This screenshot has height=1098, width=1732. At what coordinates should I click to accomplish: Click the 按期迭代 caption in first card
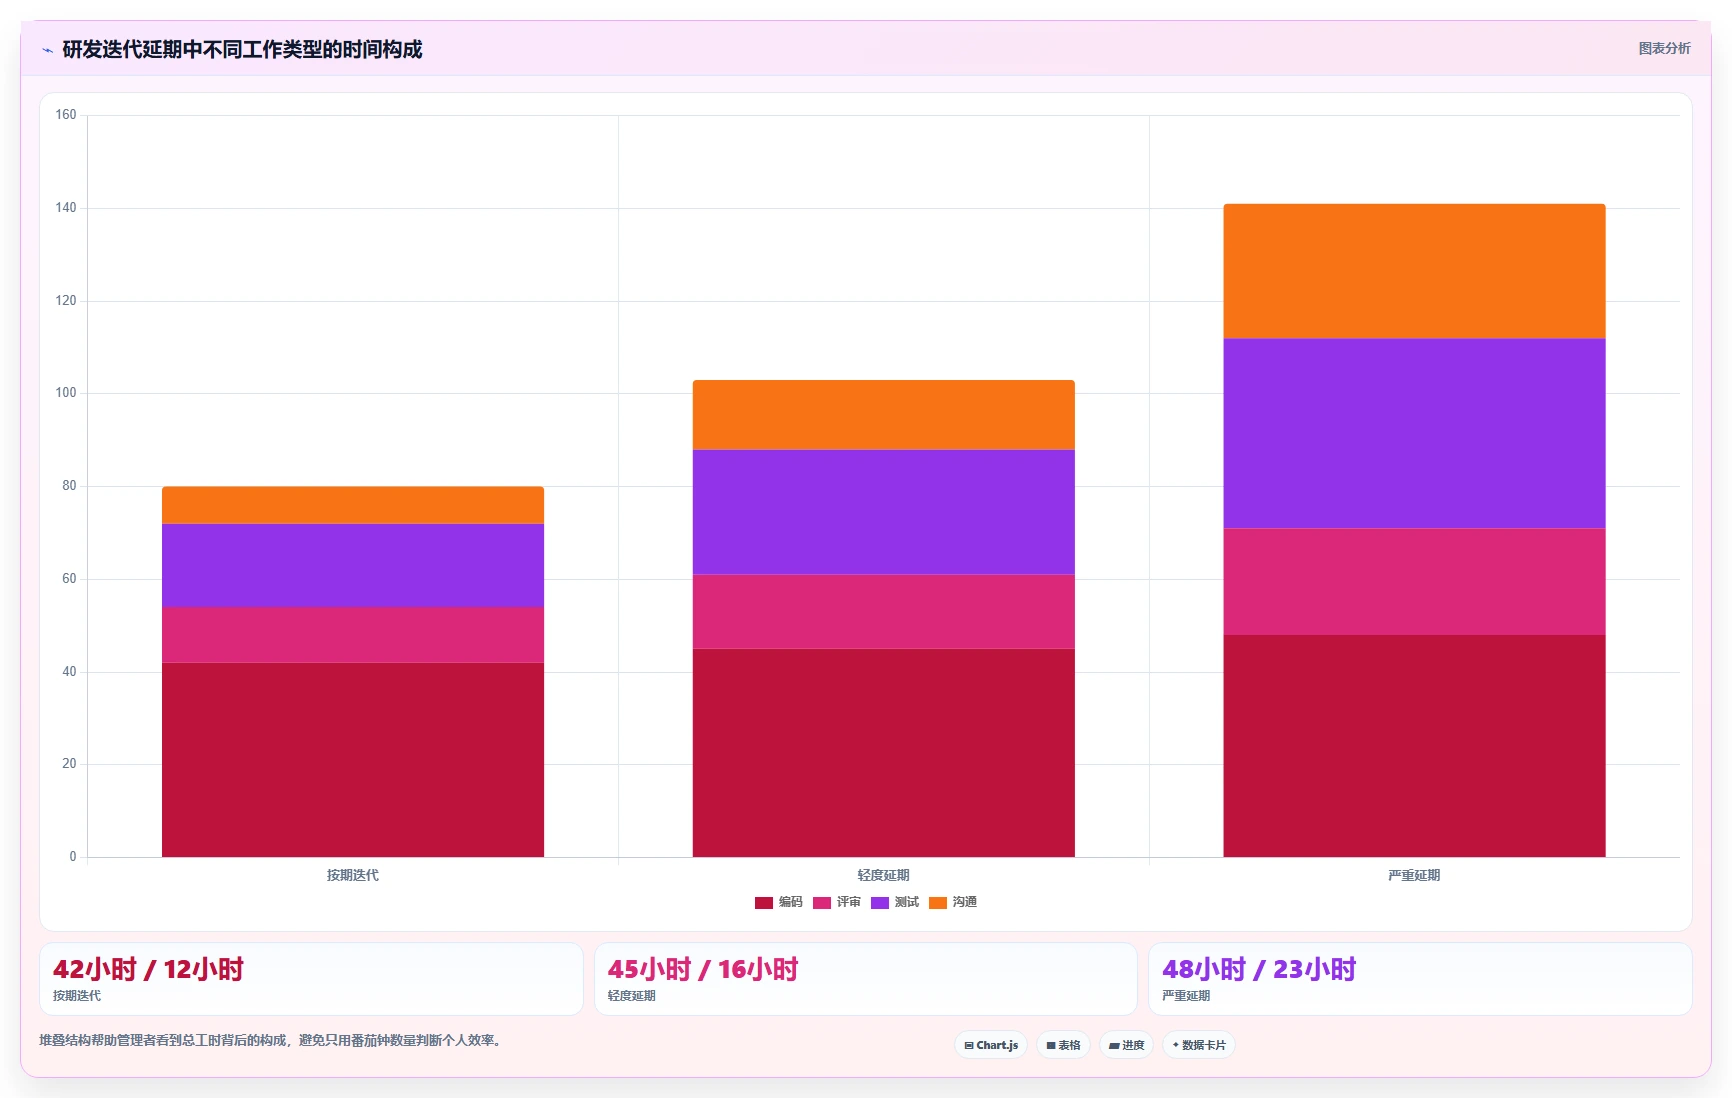click(77, 996)
